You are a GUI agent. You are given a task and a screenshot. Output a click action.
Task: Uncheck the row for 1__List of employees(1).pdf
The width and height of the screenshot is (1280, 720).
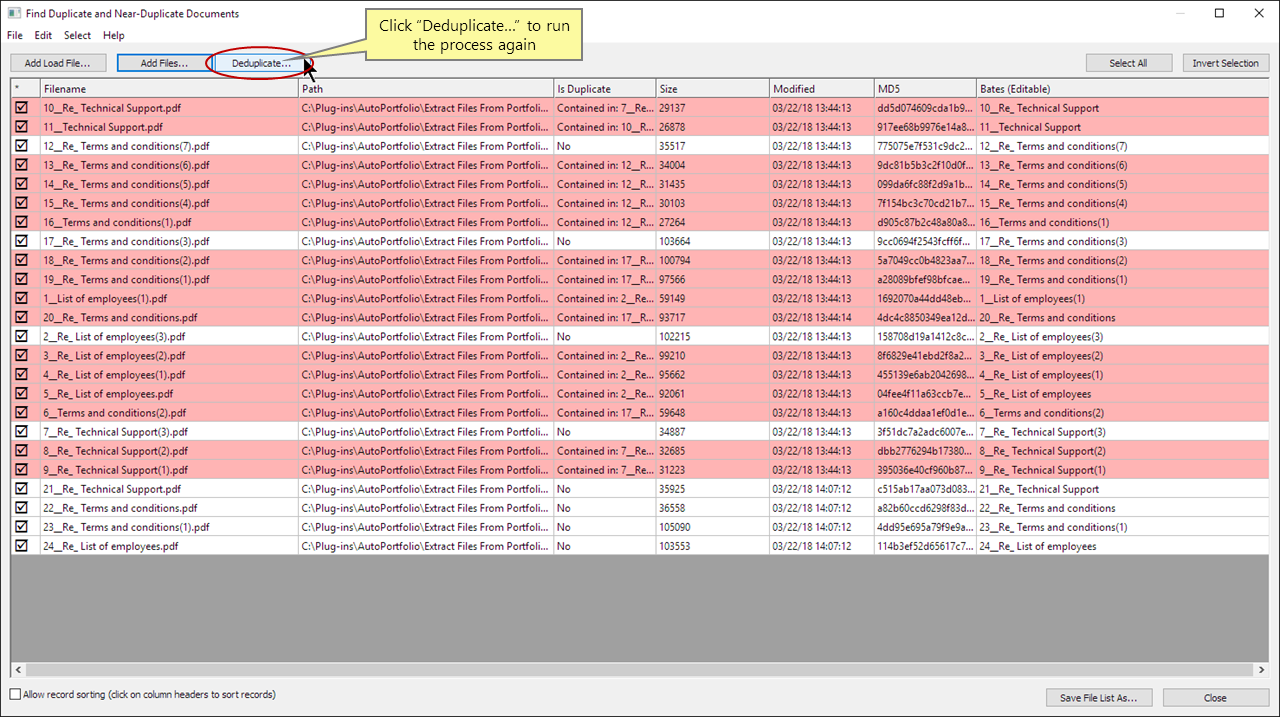[x=22, y=298]
